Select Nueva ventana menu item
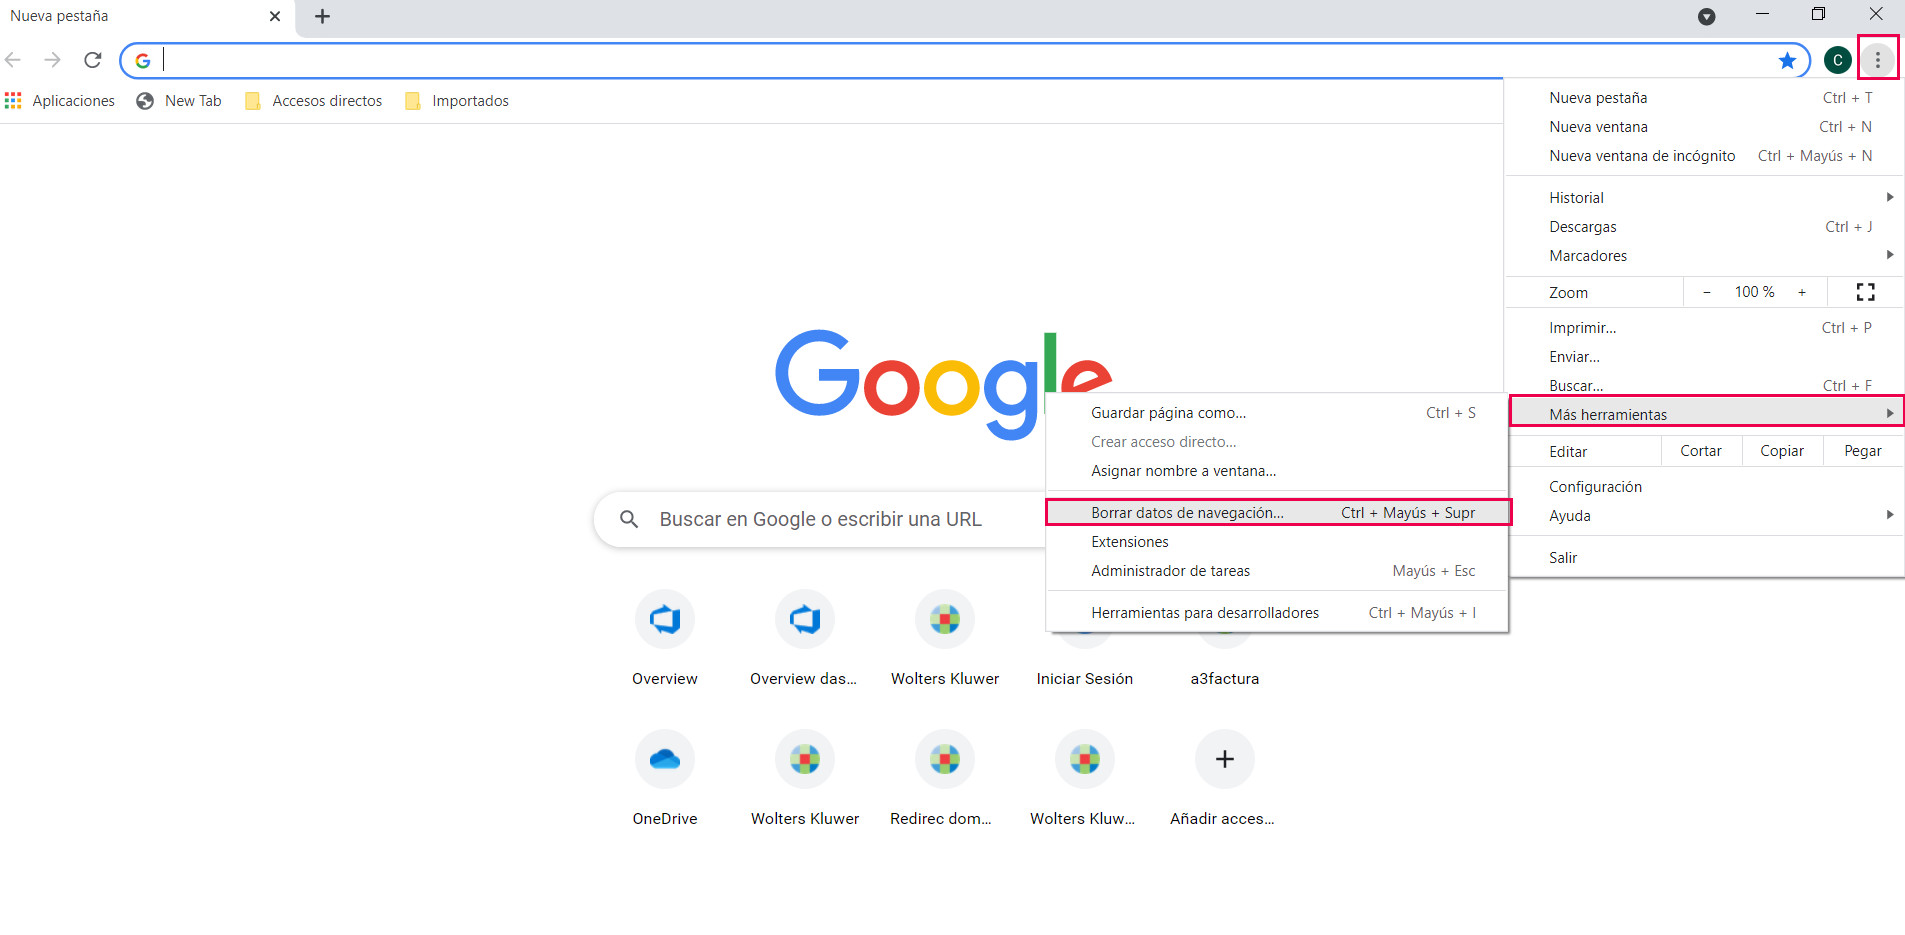This screenshot has height=935, width=1905. 1706,127
